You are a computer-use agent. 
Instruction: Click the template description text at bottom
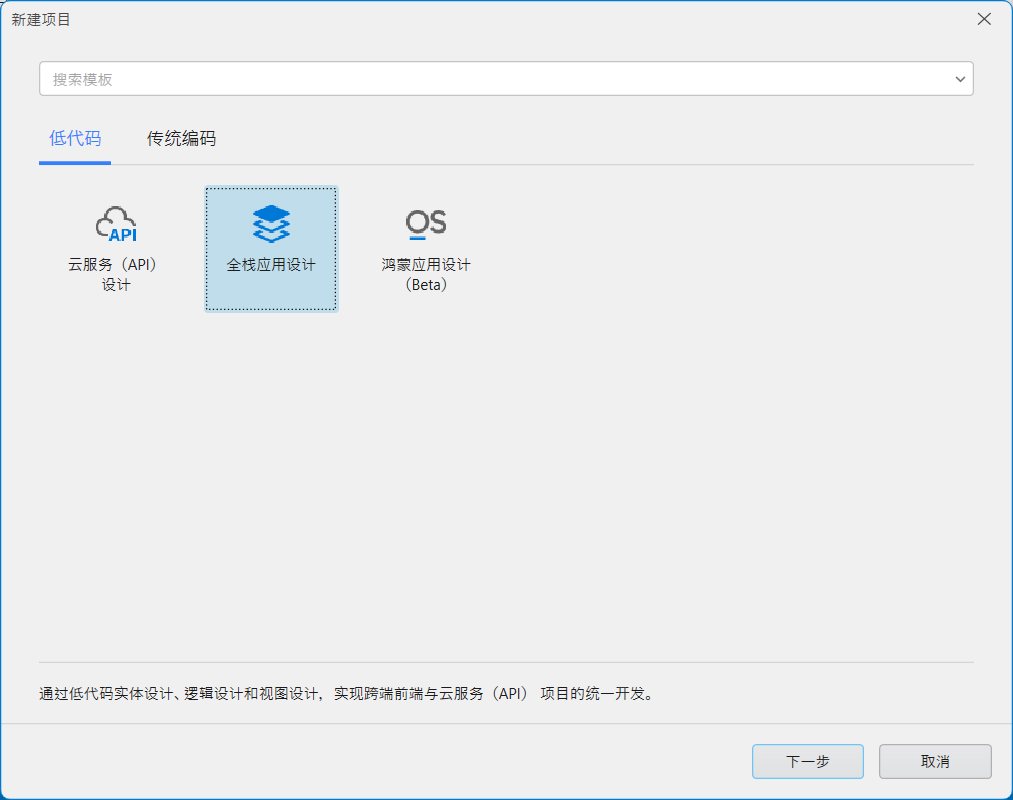(x=345, y=693)
